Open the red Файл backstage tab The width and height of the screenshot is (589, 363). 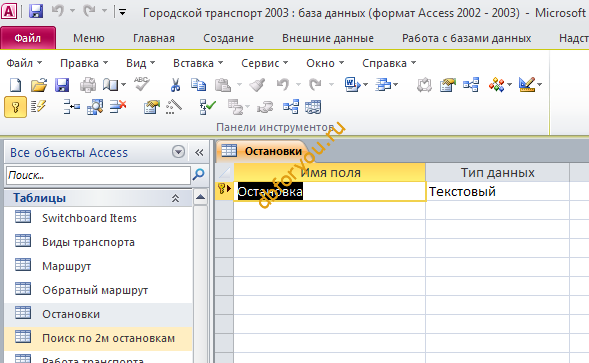[28, 38]
